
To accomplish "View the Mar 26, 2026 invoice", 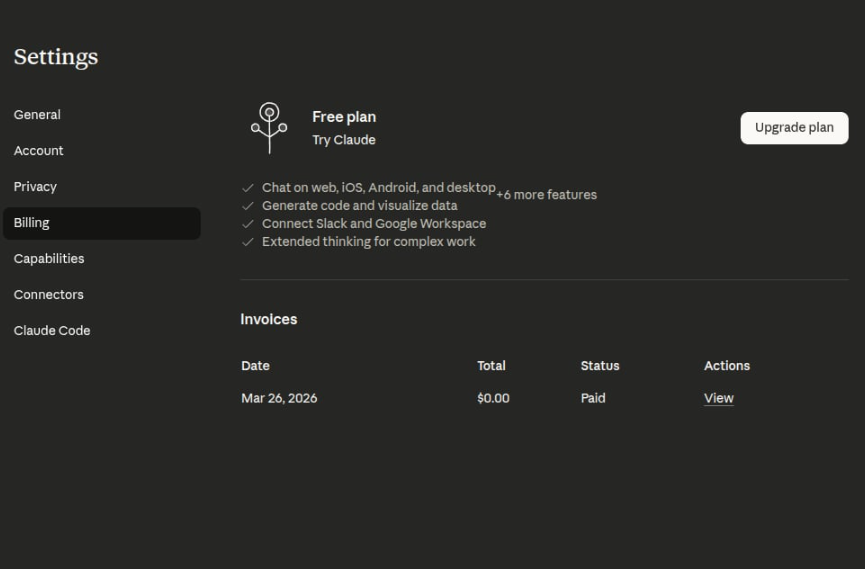I will coord(718,398).
